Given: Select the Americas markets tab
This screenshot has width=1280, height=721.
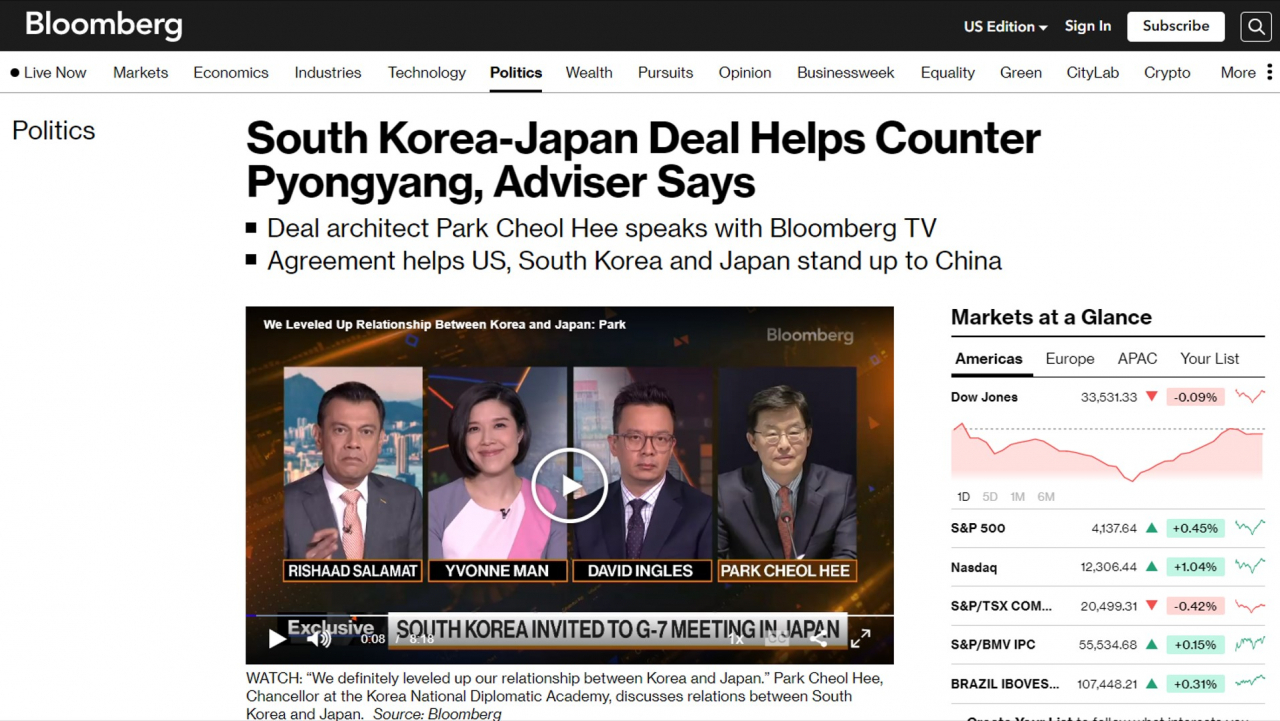Looking at the screenshot, I should click(x=989, y=359).
